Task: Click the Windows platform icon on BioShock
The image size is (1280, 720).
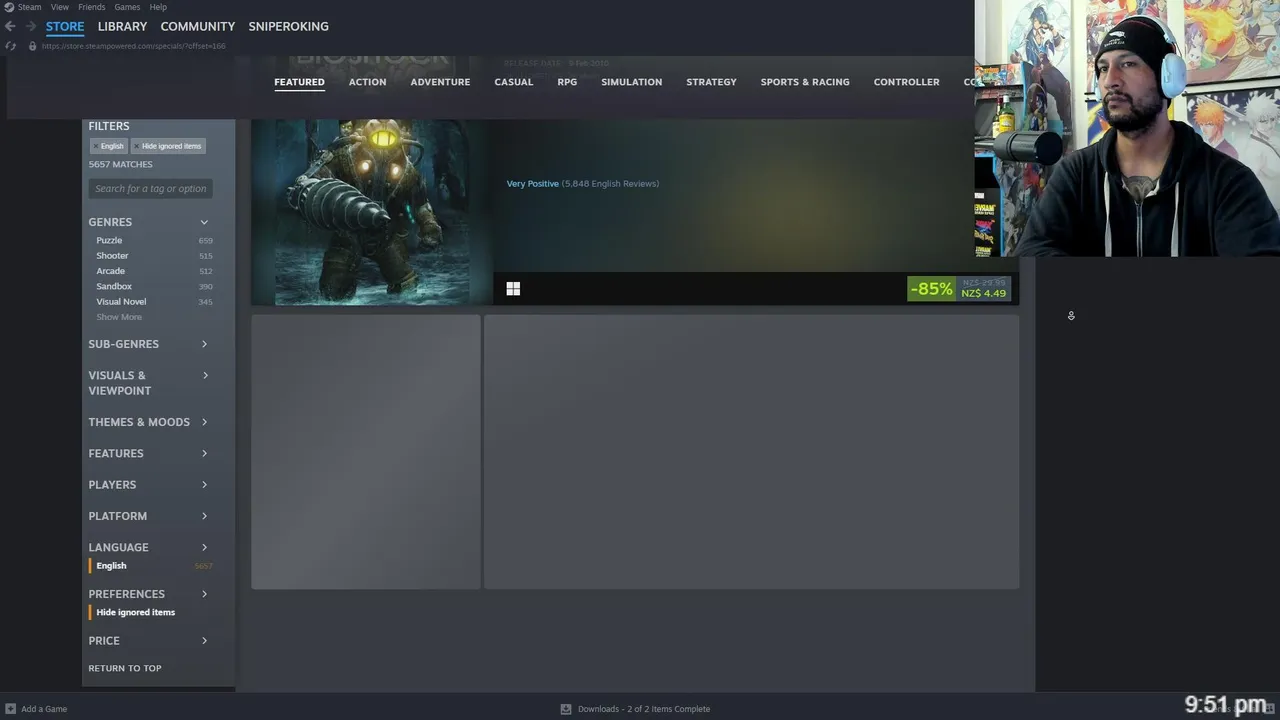Action: point(513,289)
